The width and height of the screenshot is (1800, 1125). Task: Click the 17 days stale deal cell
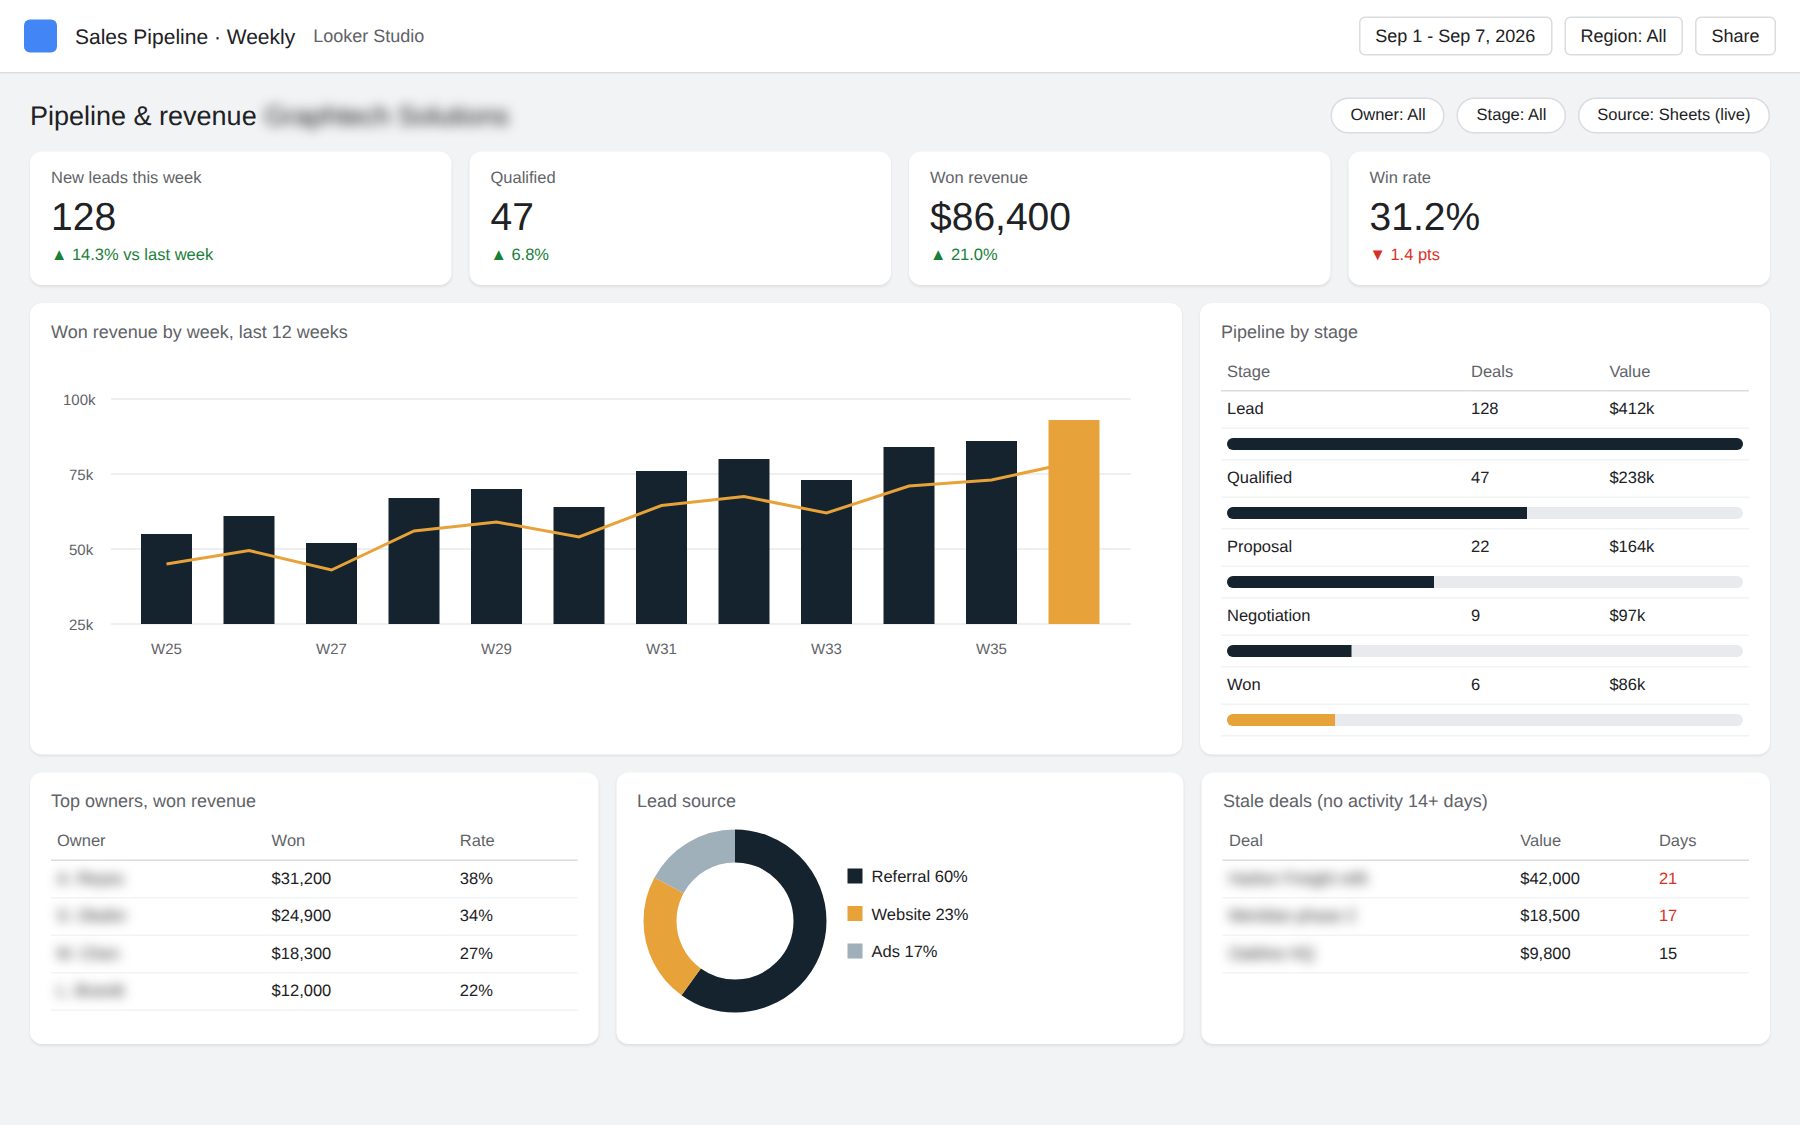pos(1668,916)
